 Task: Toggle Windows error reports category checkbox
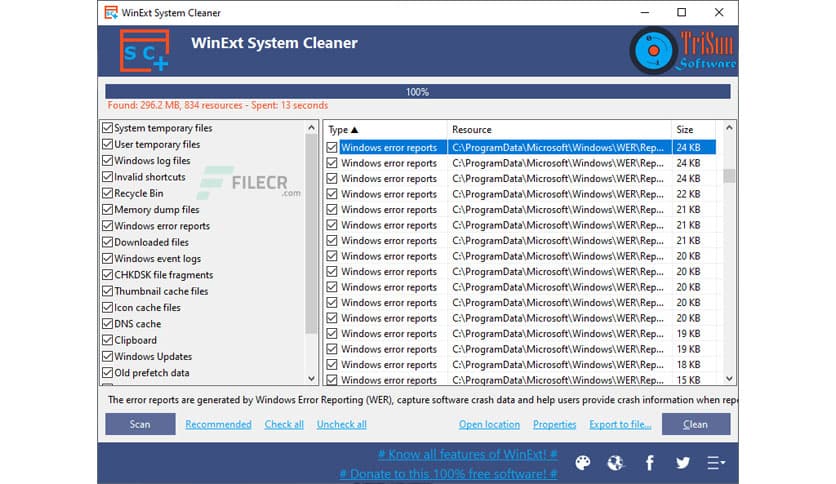point(108,226)
